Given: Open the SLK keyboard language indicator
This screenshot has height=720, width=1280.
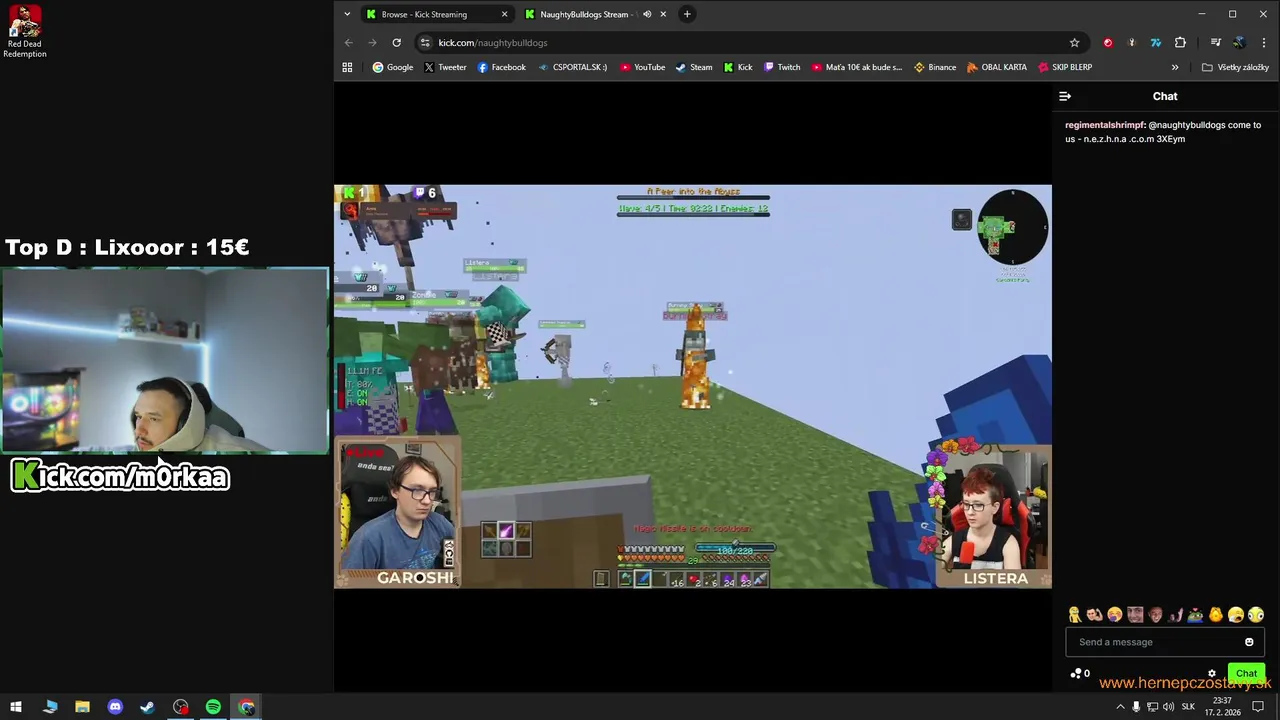Looking at the screenshot, I should (1188, 707).
